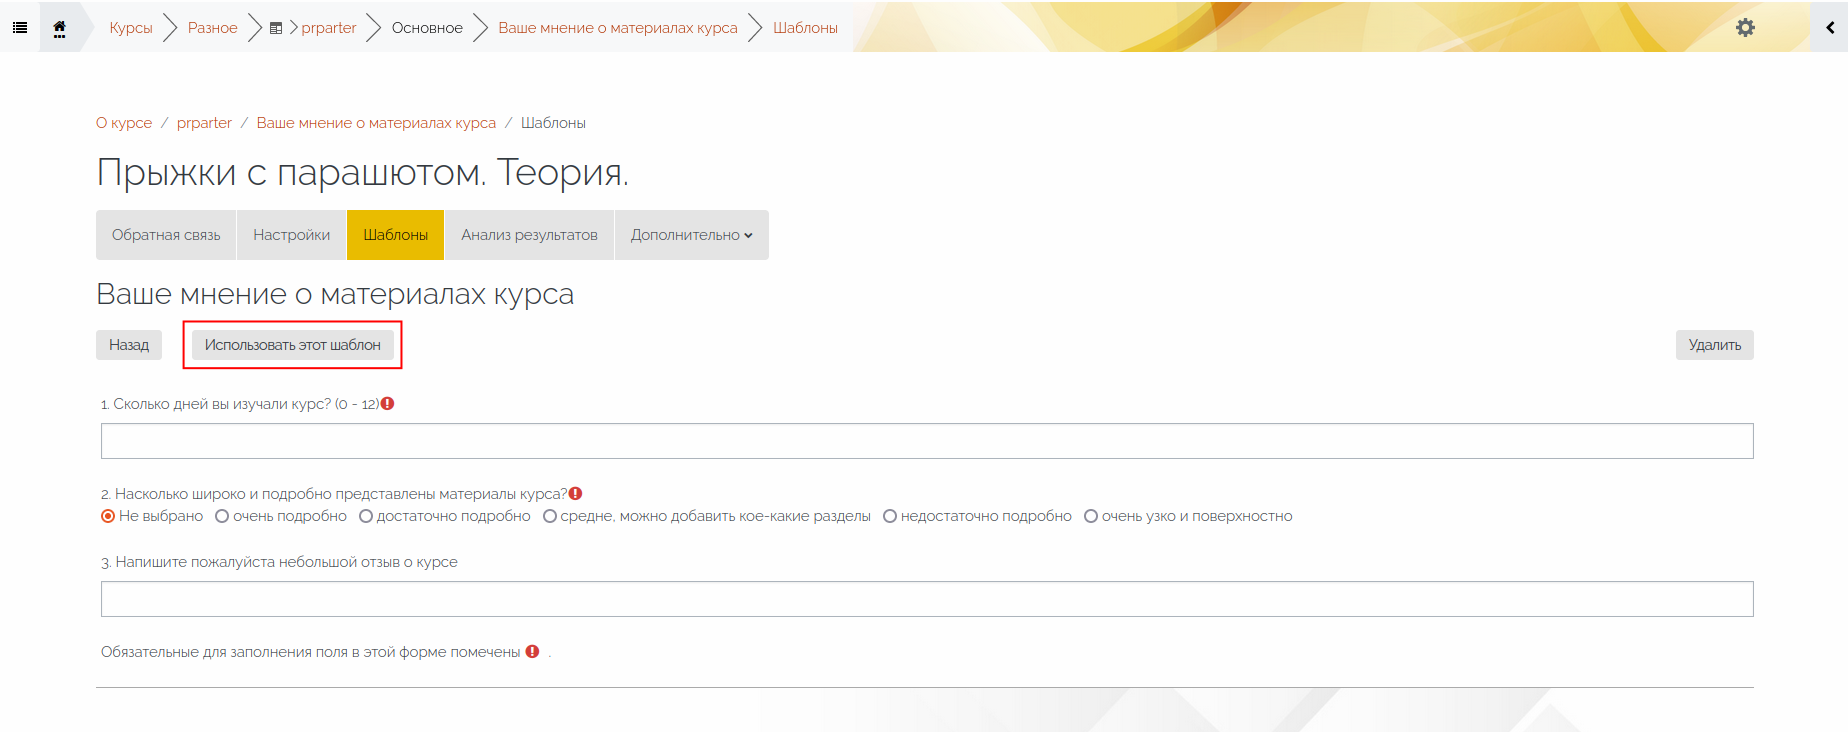Click the course sections icon before prparter
1848x732 pixels.
(x=276, y=28)
